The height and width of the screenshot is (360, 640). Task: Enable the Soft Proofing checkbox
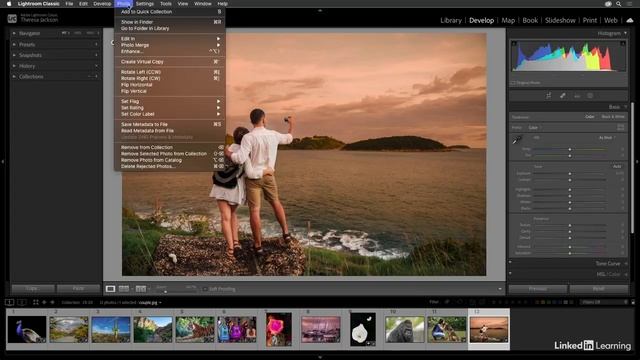pos(205,289)
